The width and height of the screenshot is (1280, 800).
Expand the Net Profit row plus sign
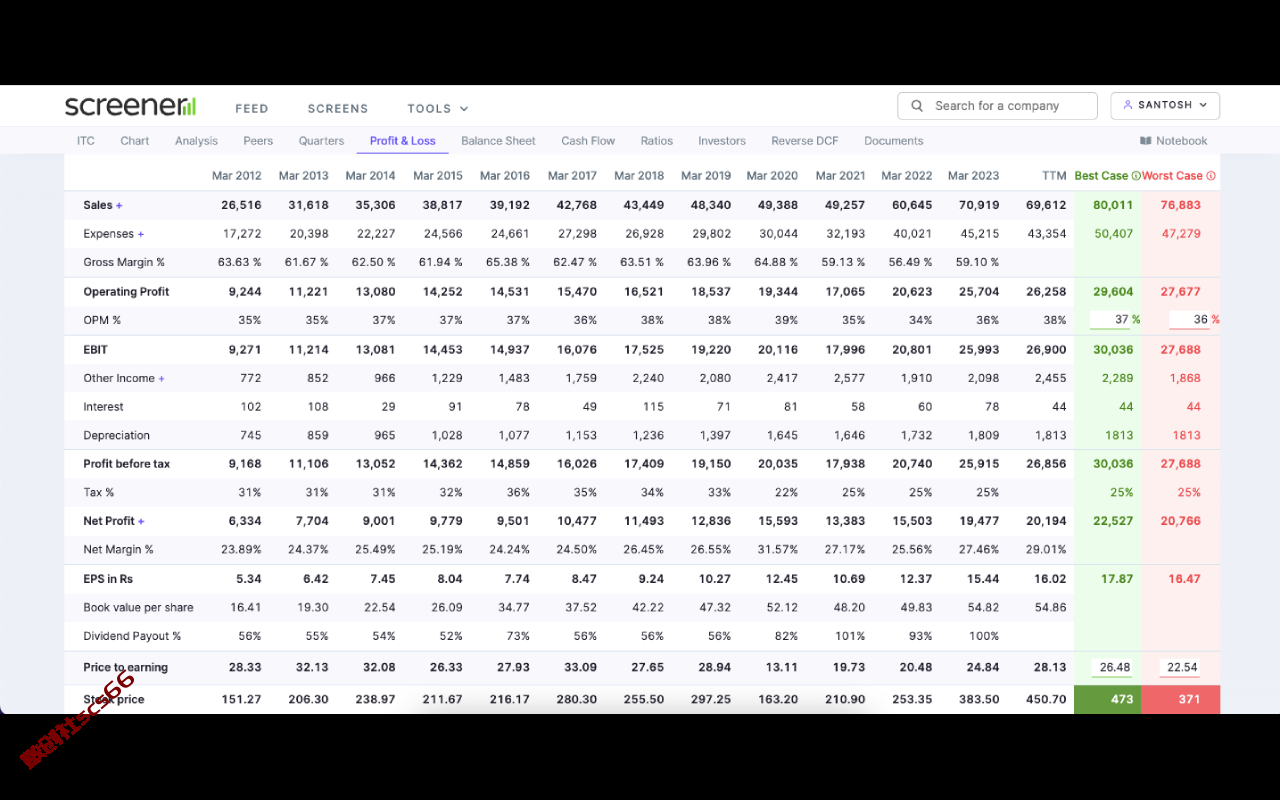[141, 521]
